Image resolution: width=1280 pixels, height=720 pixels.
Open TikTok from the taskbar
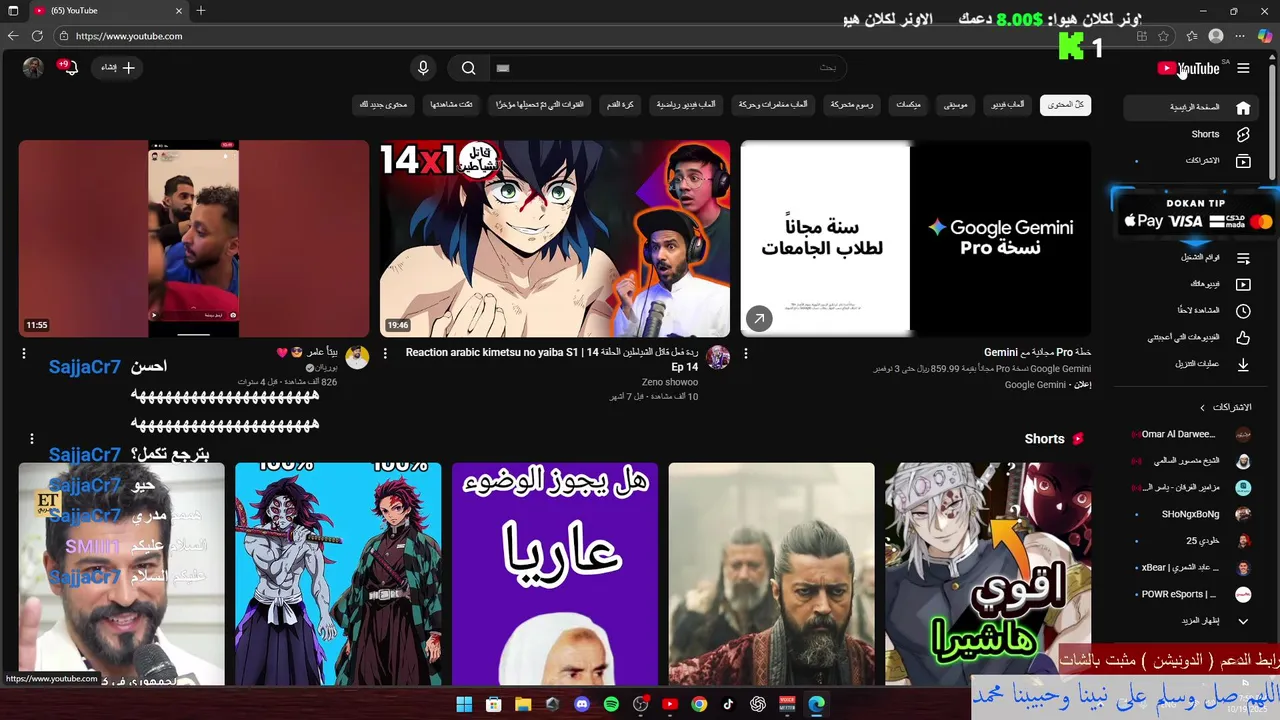[728, 704]
